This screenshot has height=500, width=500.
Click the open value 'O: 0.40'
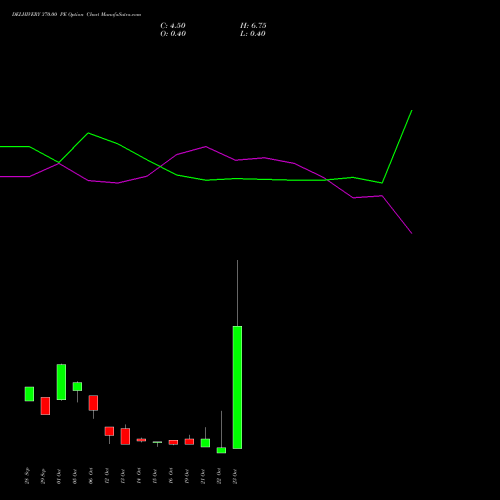173,34
